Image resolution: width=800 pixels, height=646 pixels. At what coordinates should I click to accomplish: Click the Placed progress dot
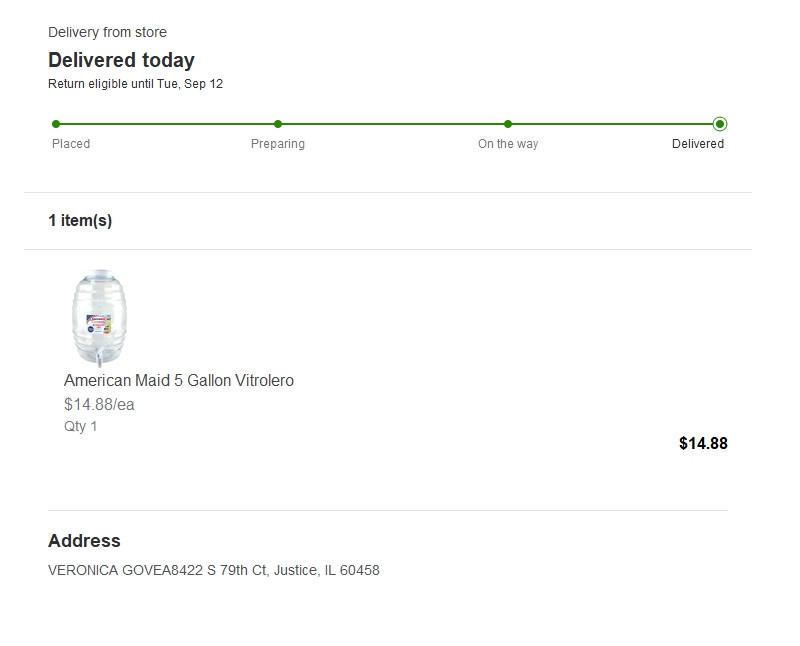coord(56,124)
